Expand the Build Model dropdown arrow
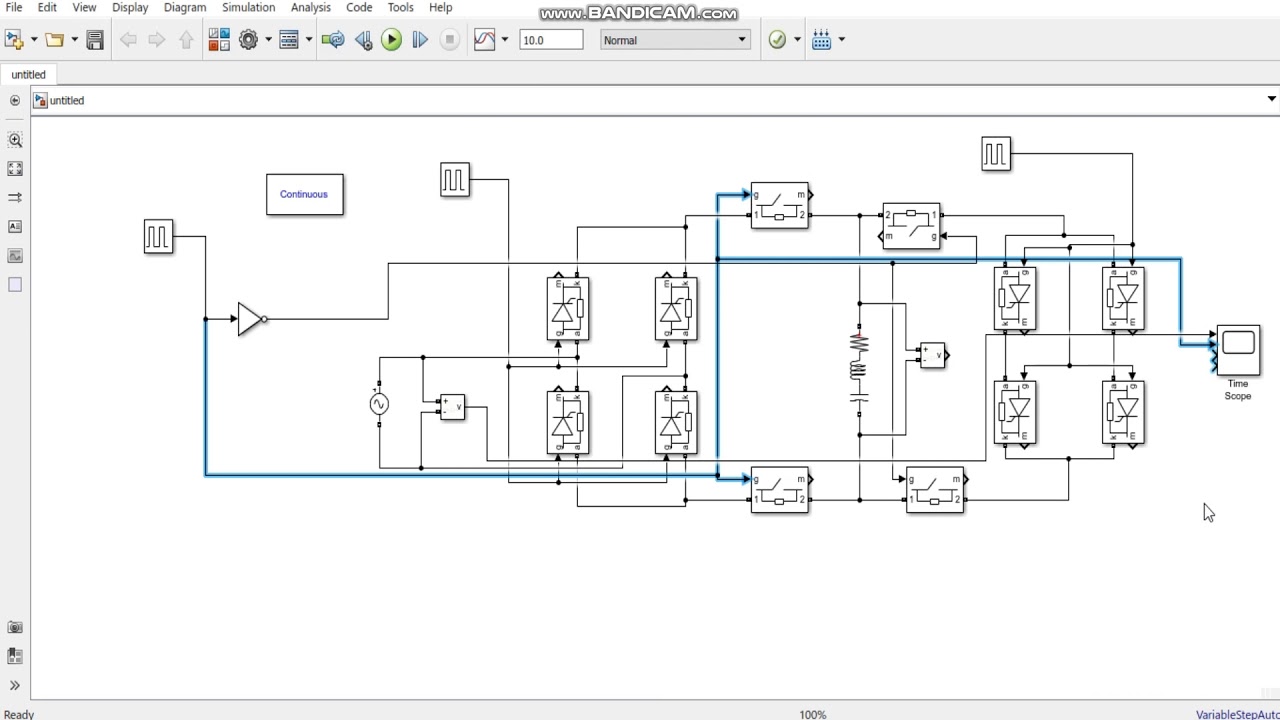This screenshot has height=720, width=1280. click(842, 40)
